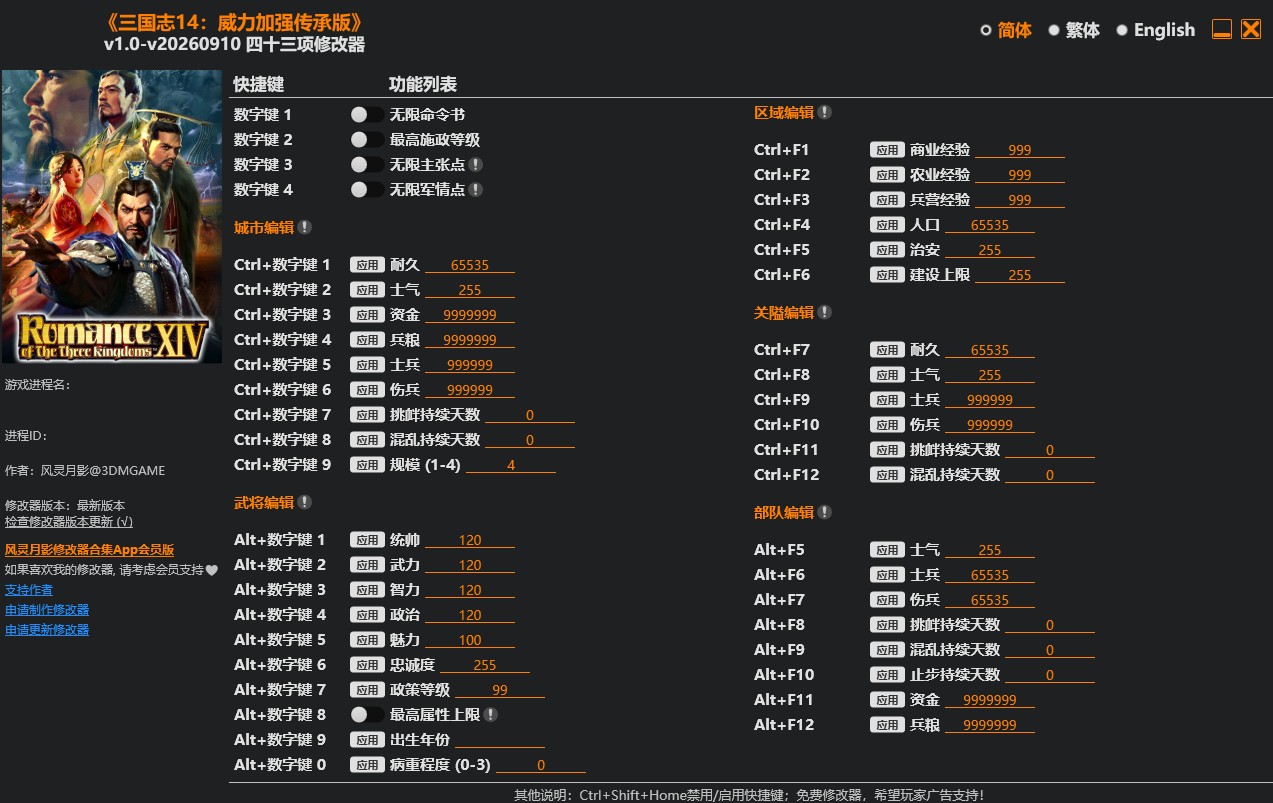Click 检查修改器版本更新 link

(x=69, y=522)
